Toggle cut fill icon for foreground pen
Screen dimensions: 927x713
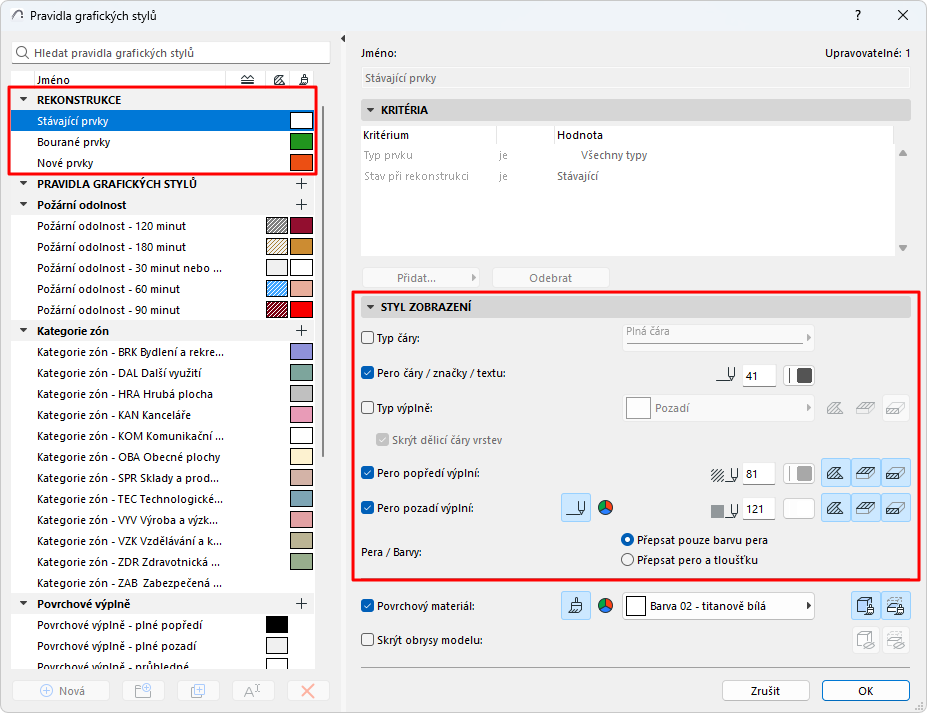(x=835, y=474)
